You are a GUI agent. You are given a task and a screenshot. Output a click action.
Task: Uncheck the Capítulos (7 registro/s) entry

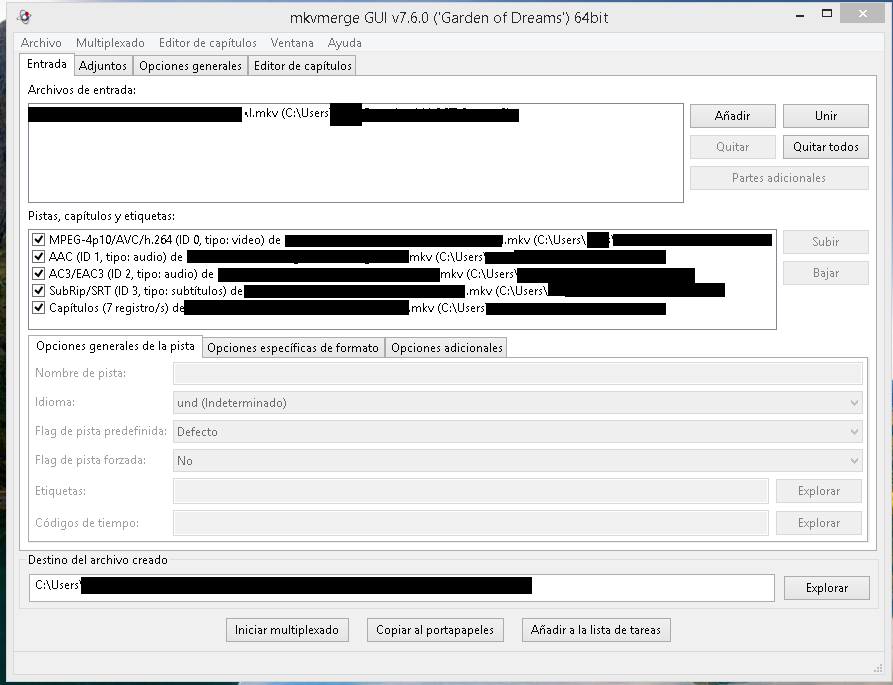pyautogui.click(x=38, y=307)
